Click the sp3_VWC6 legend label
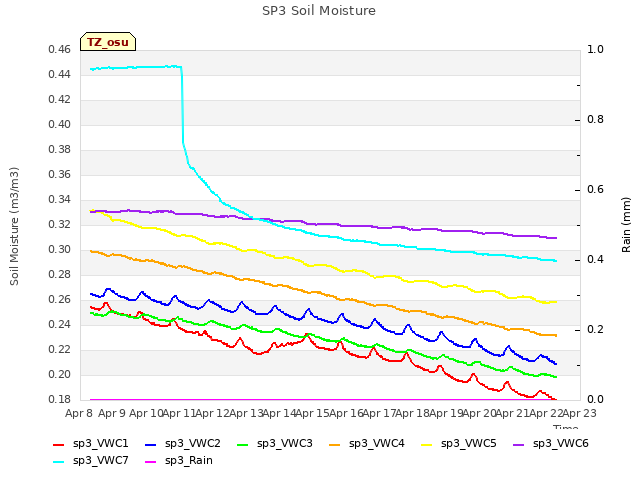Image resolution: width=640 pixels, height=480 pixels. pyautogui.click(x=560, y=444)
